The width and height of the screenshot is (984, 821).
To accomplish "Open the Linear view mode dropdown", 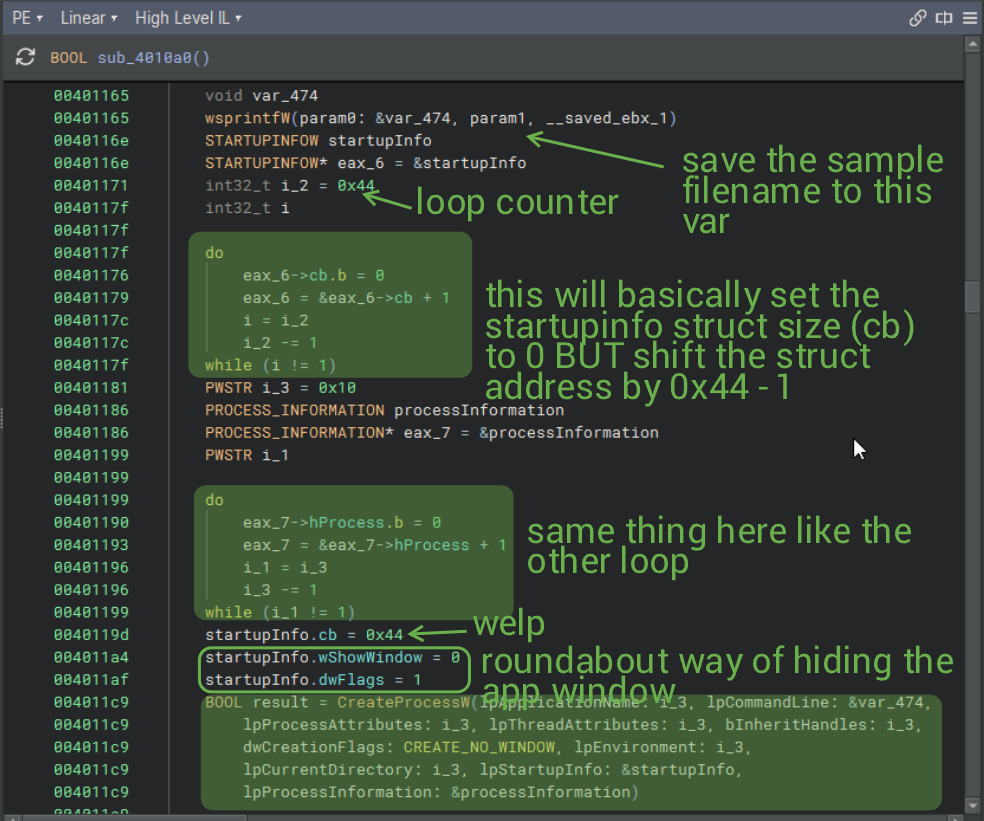I will pos(89,18).
